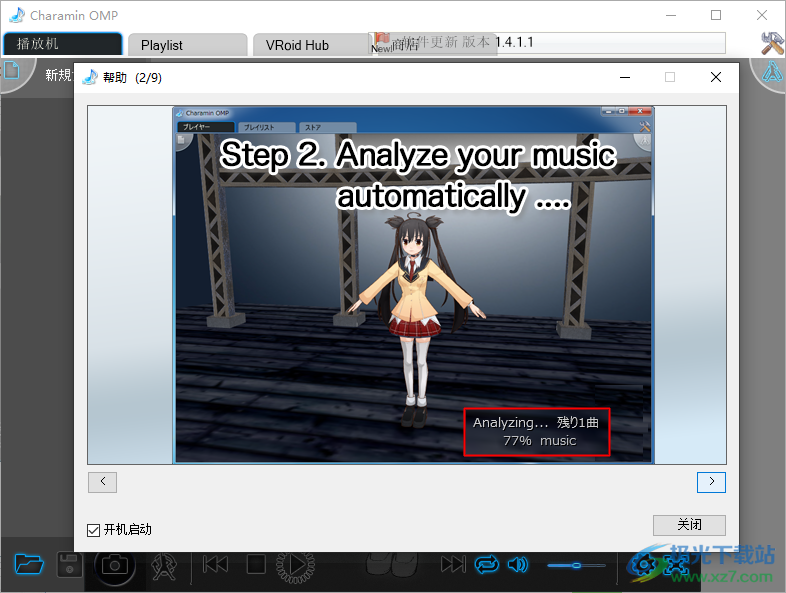Image resolution: width=786 pixels, height=593 pixels.
Task: Switch to the Playlist tab
Action: [187, 45]
